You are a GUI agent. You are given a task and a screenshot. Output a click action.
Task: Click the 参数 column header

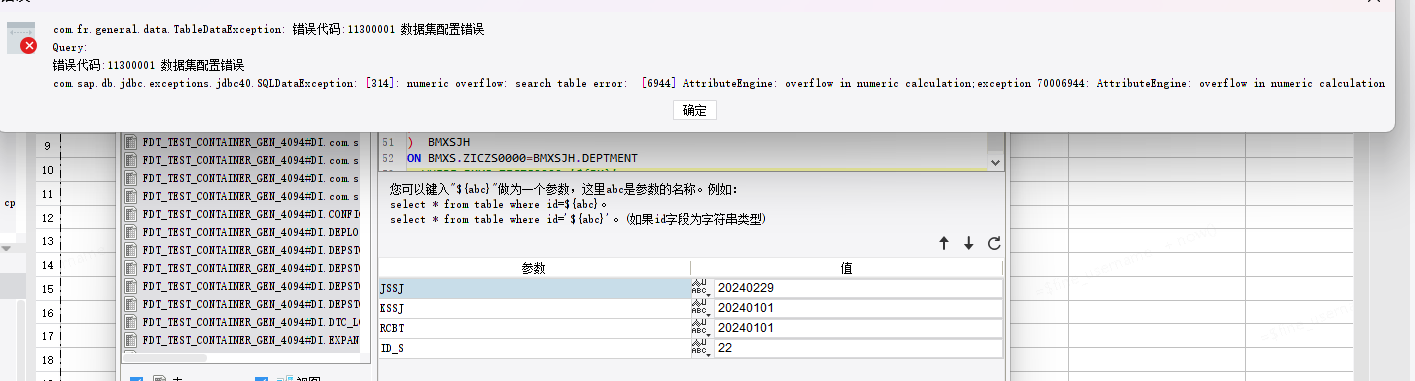(x=534, y=268)
